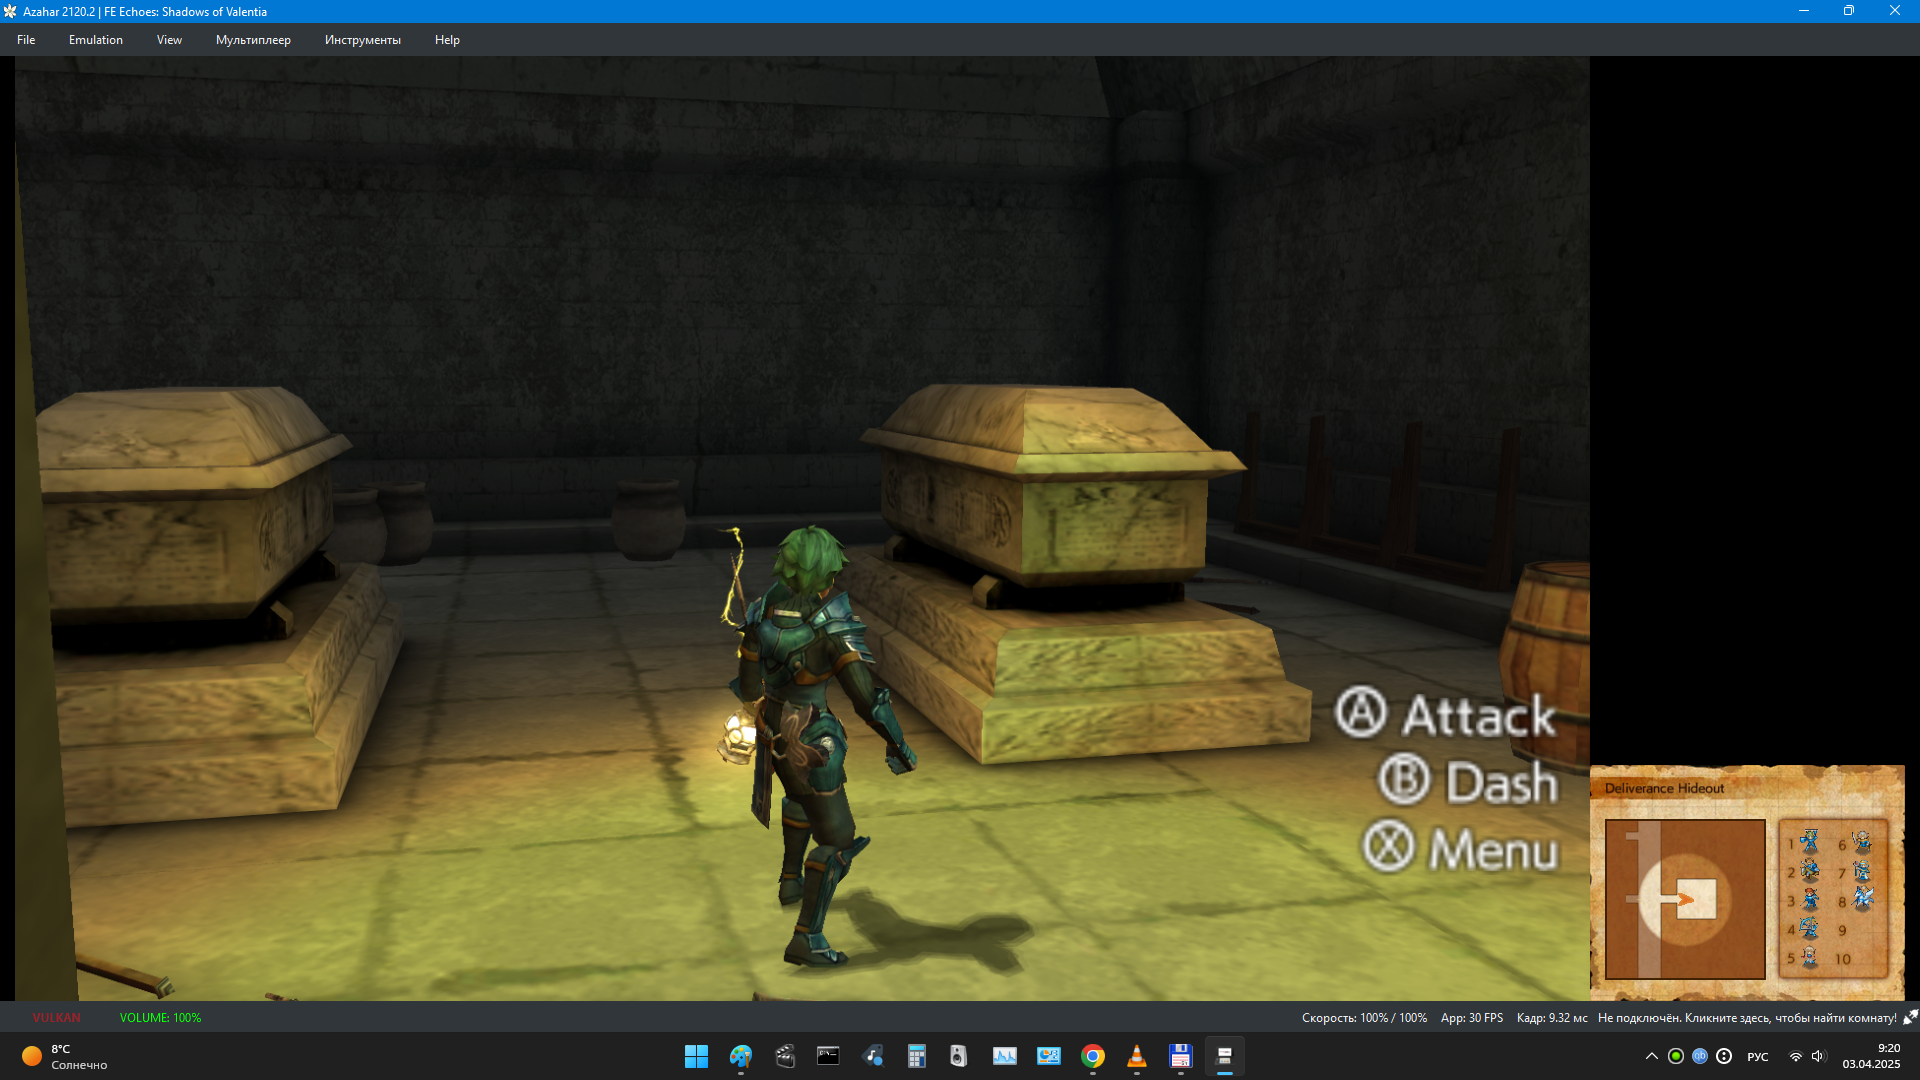Click the green circle tray icon
Viewport: 1920px width, 1080px height.
[x=1676, y=1056]
